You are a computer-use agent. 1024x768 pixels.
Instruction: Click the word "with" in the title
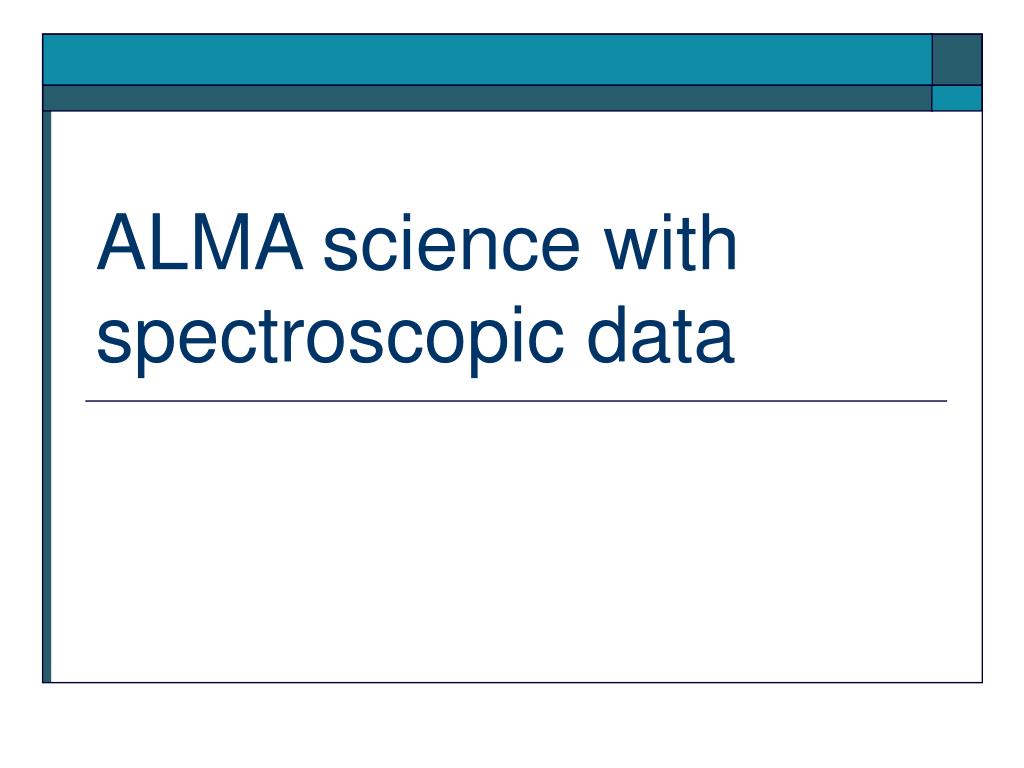[x=669, y=242]
